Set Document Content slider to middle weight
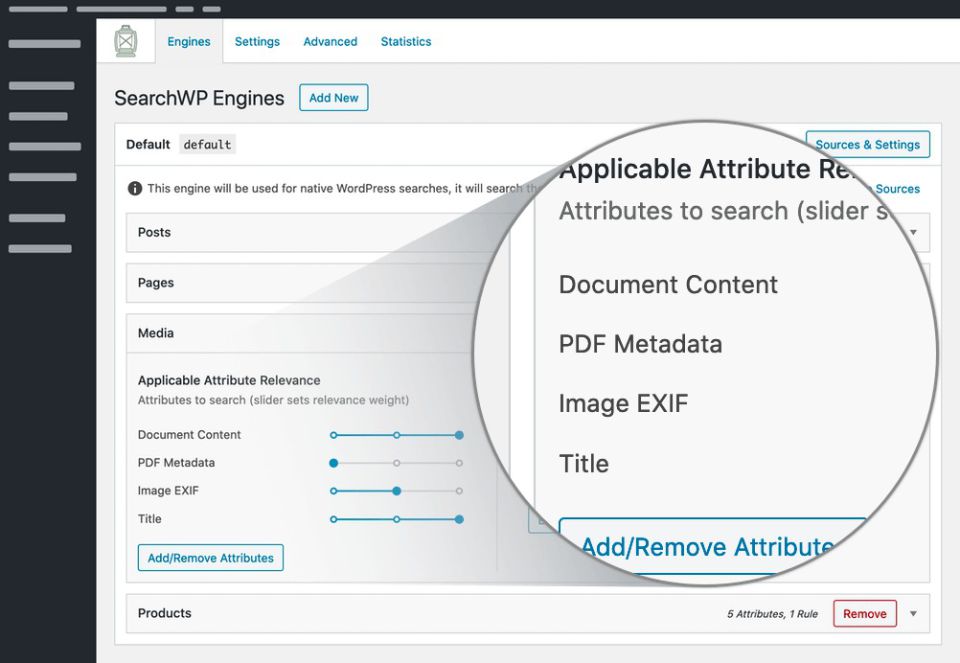 [x=397, y=435]
